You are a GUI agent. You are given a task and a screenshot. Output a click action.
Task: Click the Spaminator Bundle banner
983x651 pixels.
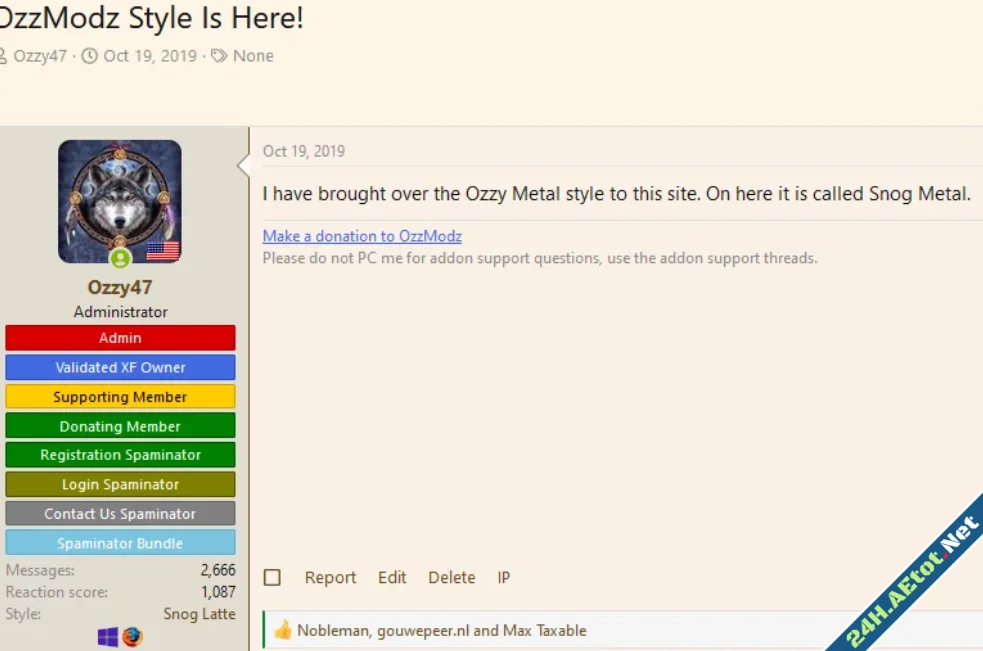[120, 543]
